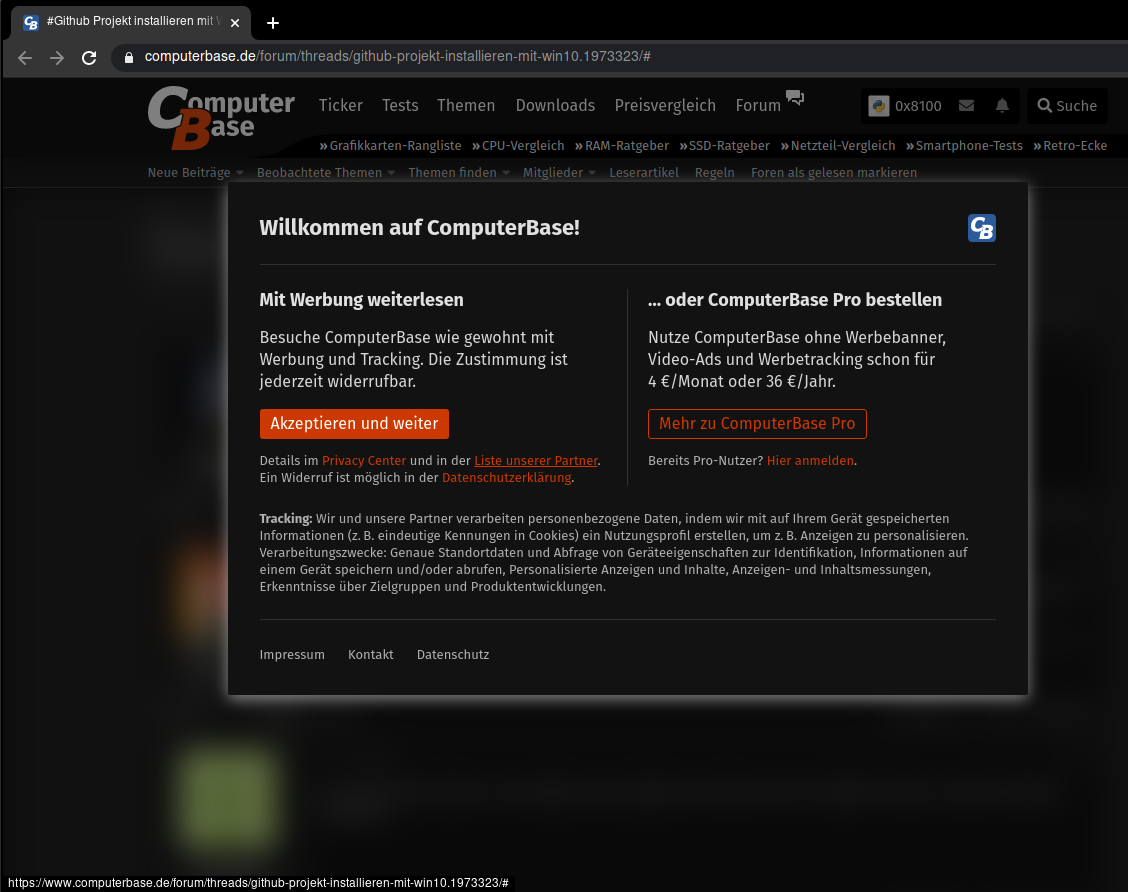Image resolution: width=1128 pixels, height=892 pixels.
Task: Click the Suche search button
Action: tap(1067, 106)
